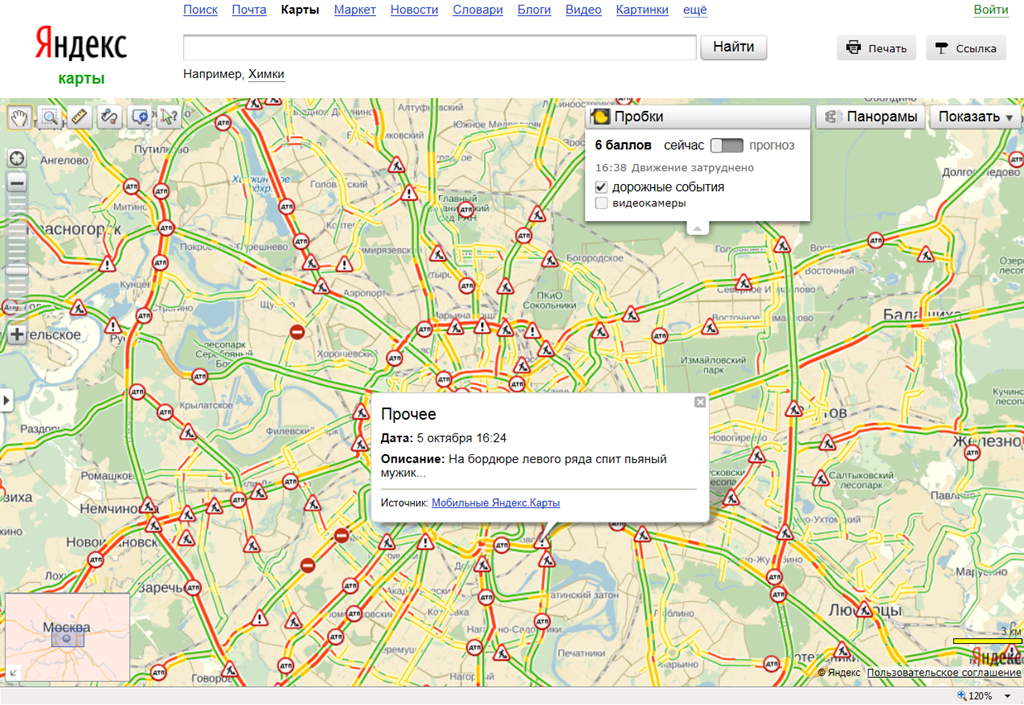Click the Панорамы button
The height and width of the screenshot is (705, 1024).
pyautogui.click(x=871, y=117)
